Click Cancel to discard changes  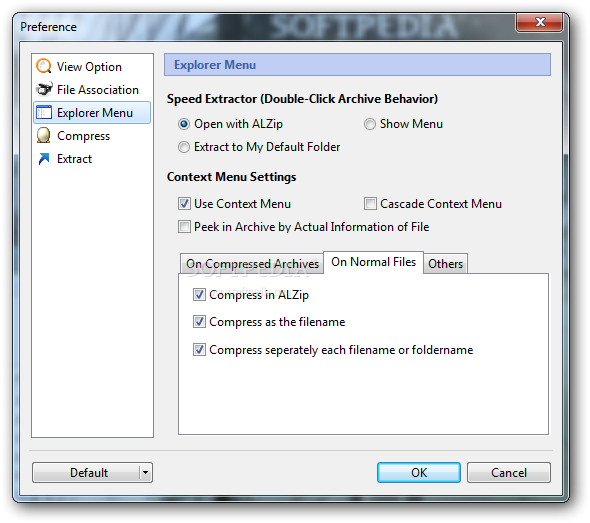click(509, 473)
